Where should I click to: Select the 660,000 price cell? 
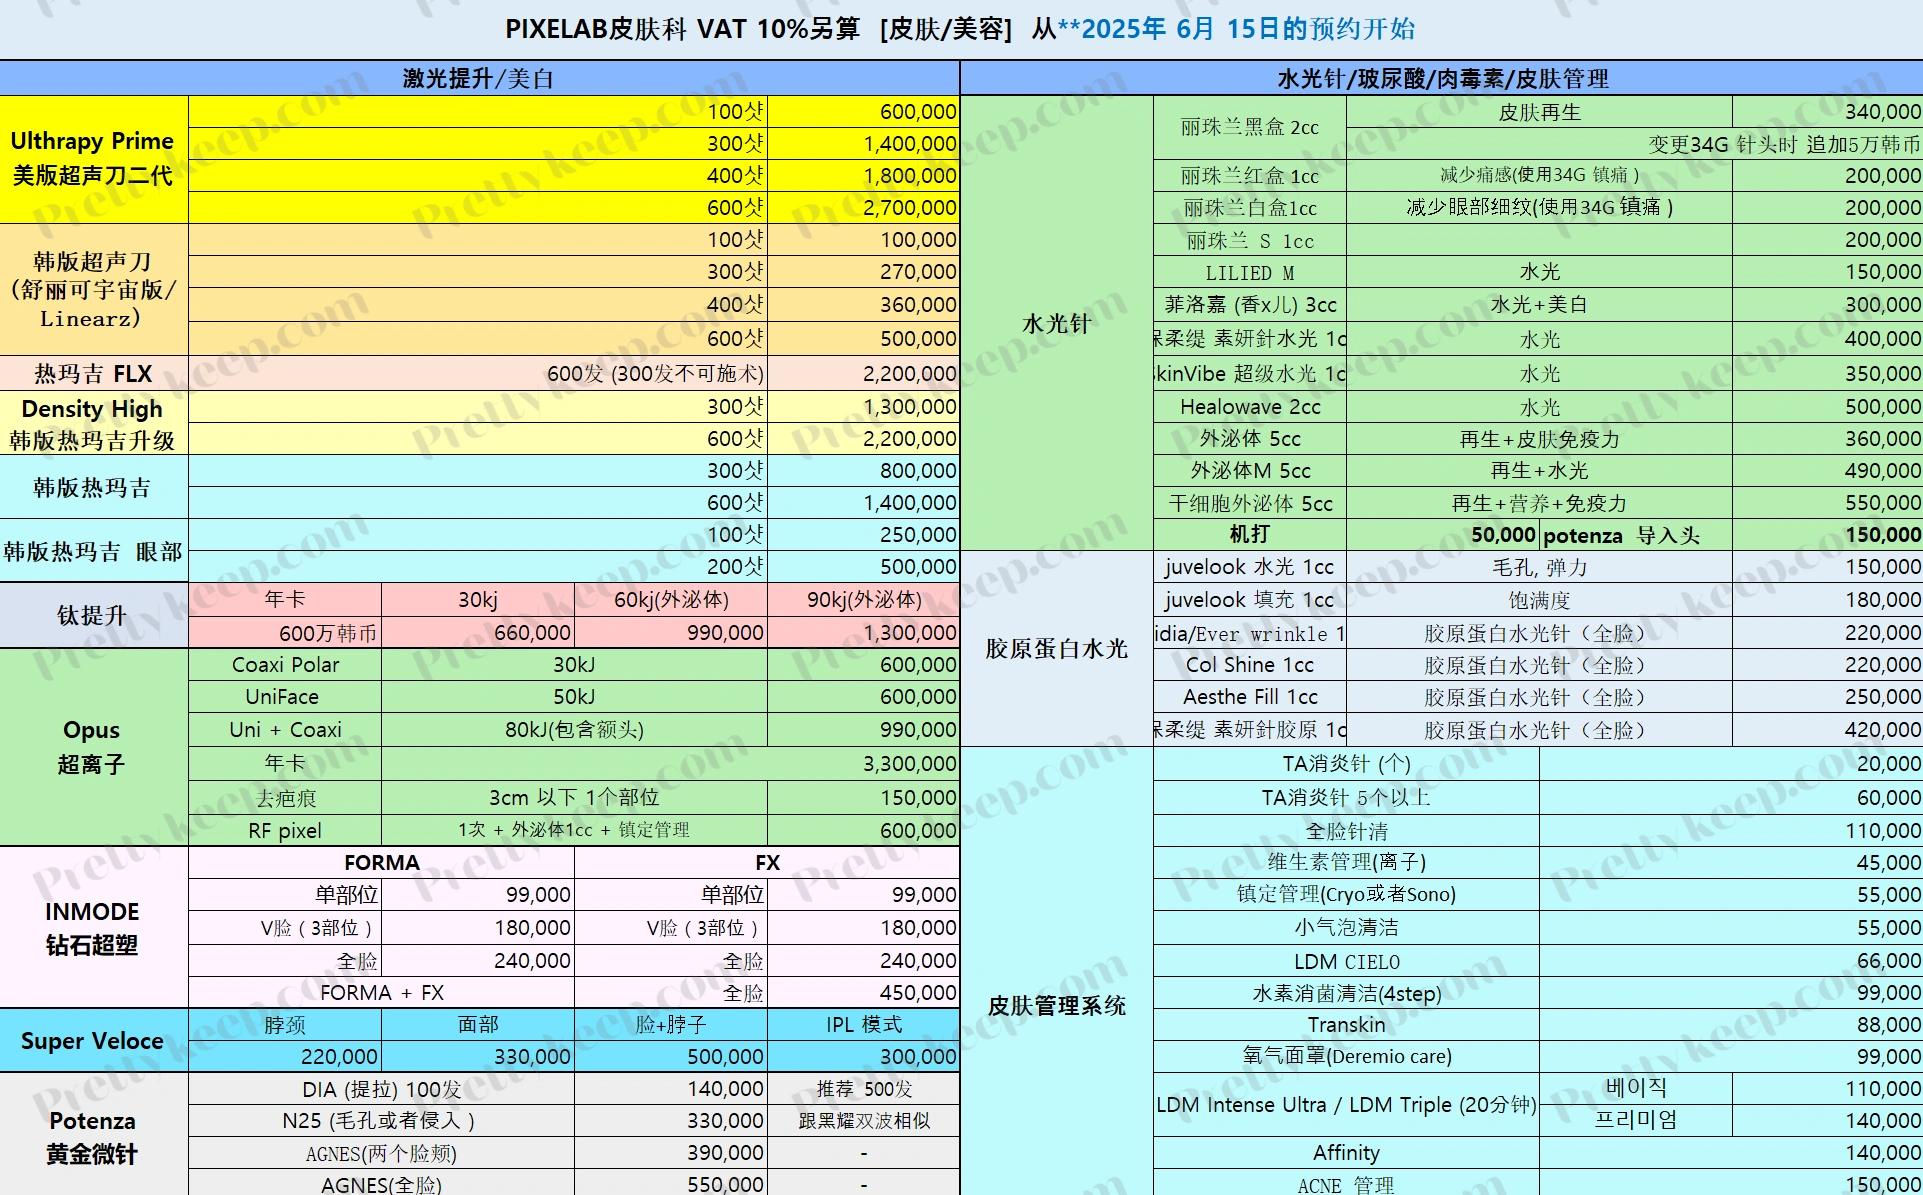pyautogui.click(x=478, y=632)
